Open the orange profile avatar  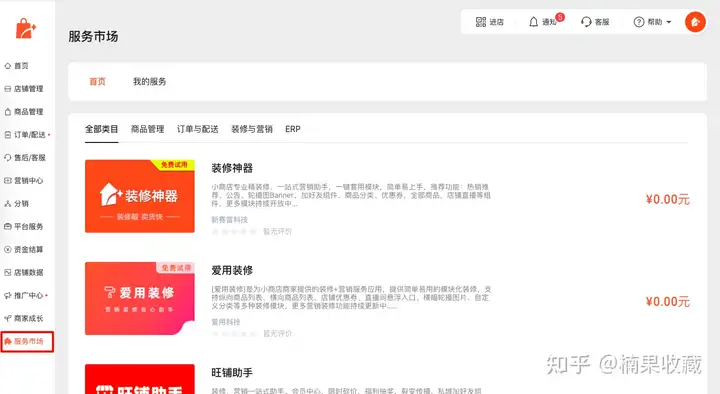coord(695,22)
